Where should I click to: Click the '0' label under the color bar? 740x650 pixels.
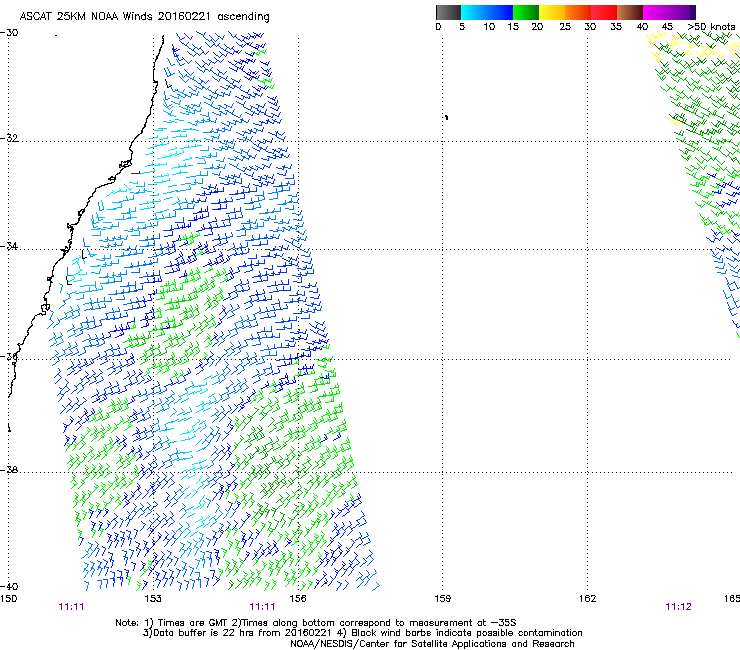[438, 27]
